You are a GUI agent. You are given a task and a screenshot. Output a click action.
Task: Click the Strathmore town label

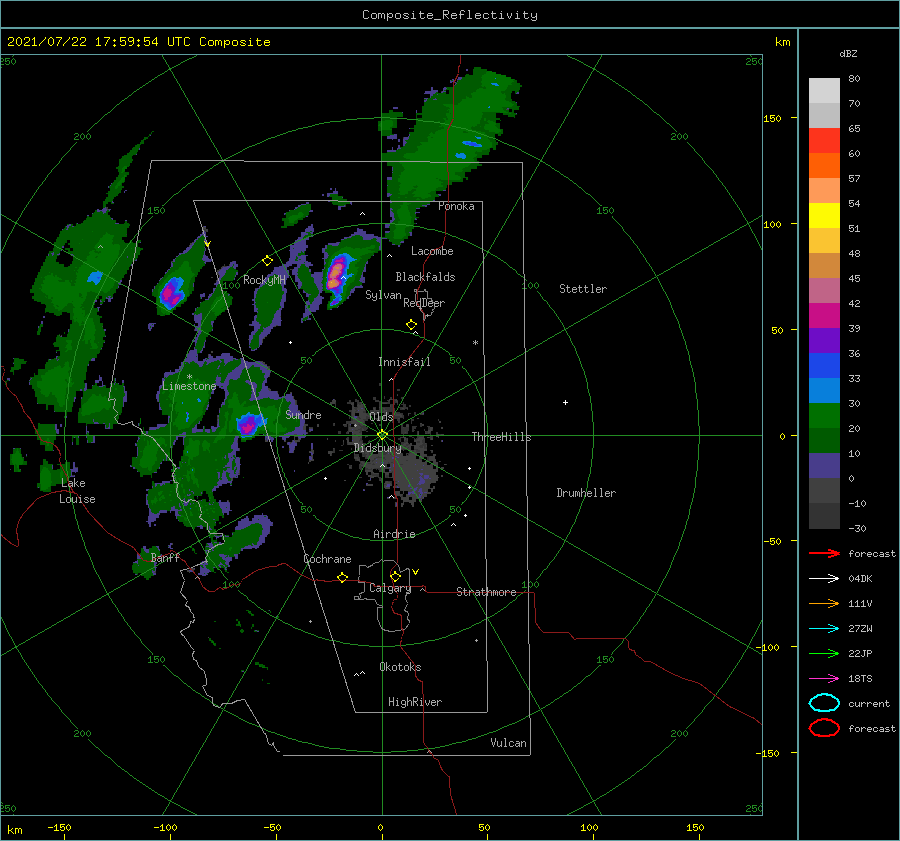point(486,592)
